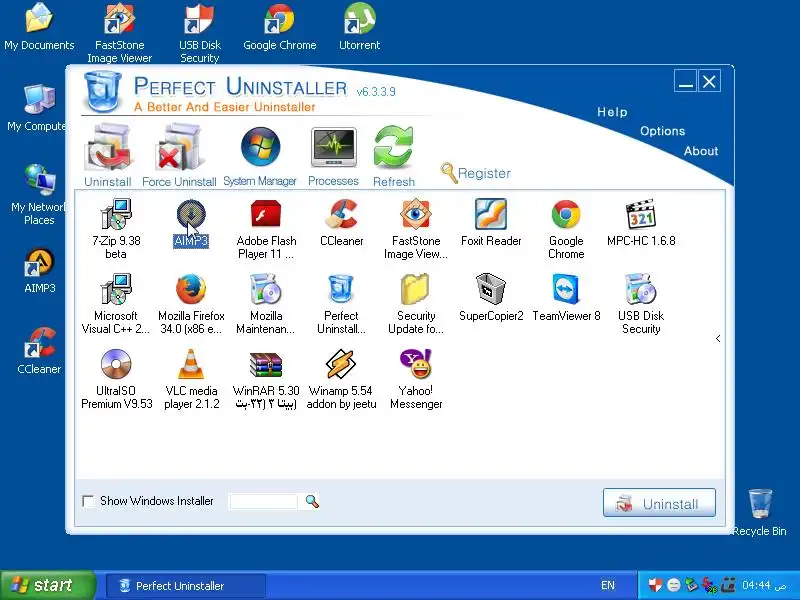Open My Documents desktop icon

39,27
